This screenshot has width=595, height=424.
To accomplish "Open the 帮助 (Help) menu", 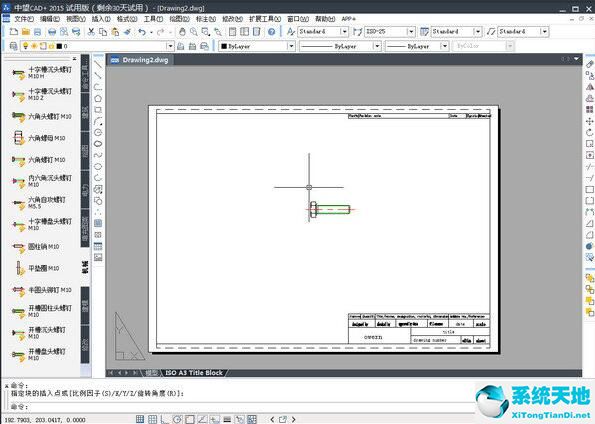I will point(325,19).
